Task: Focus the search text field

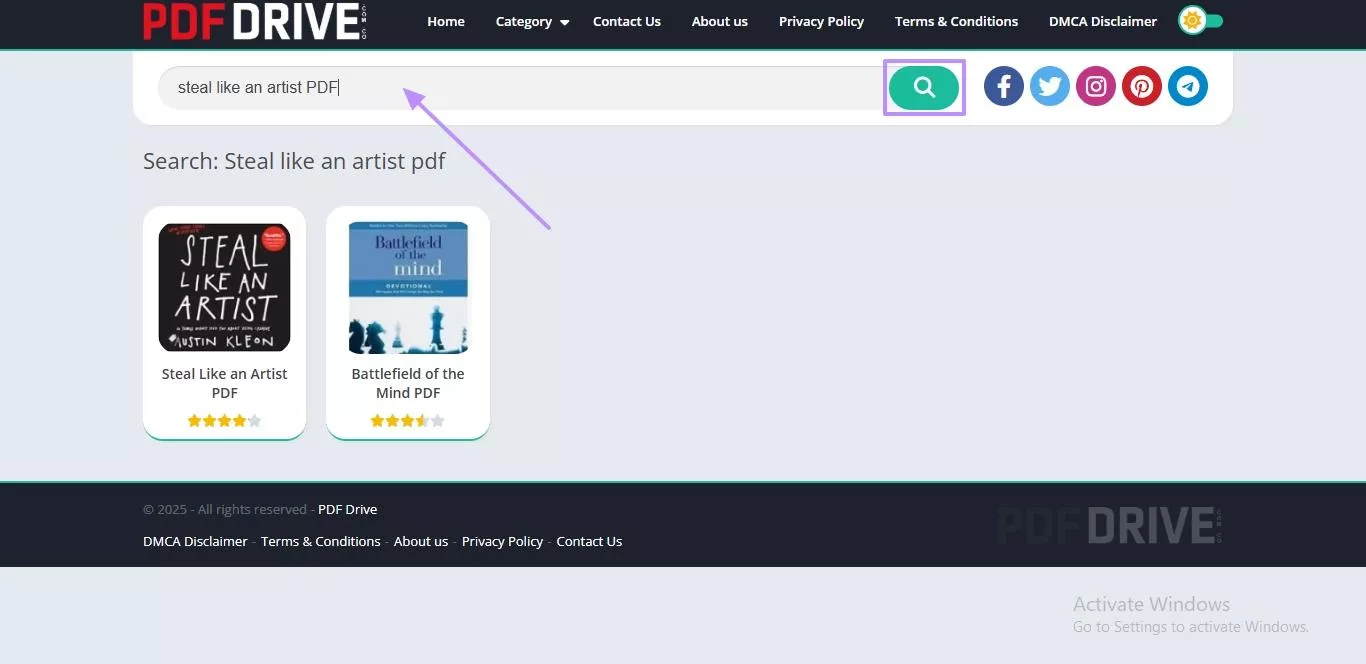Action: 520,88
